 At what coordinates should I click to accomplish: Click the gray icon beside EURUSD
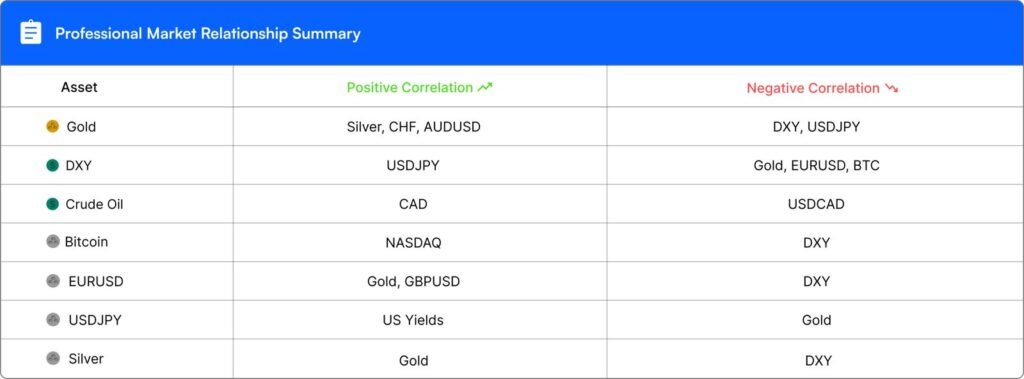tap(53, 282)
